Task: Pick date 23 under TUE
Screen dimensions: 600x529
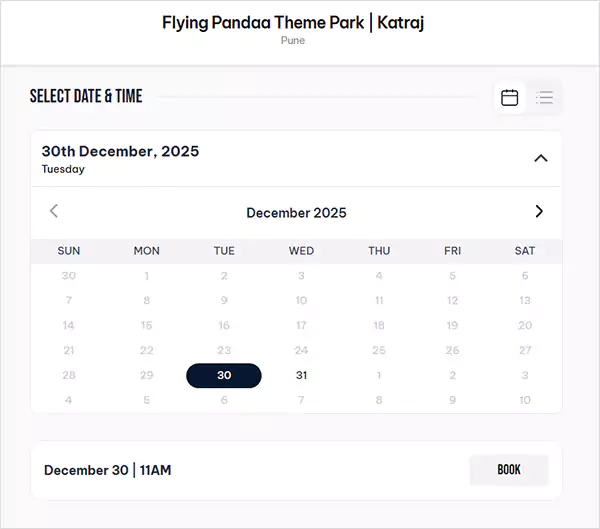Action: [224, 350]
